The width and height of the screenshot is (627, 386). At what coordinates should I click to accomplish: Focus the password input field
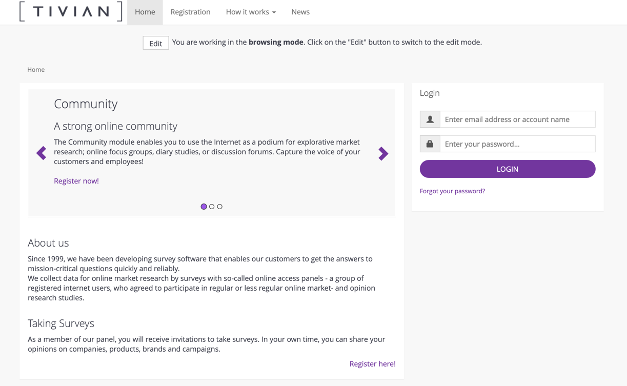click(x=518, y=144)
